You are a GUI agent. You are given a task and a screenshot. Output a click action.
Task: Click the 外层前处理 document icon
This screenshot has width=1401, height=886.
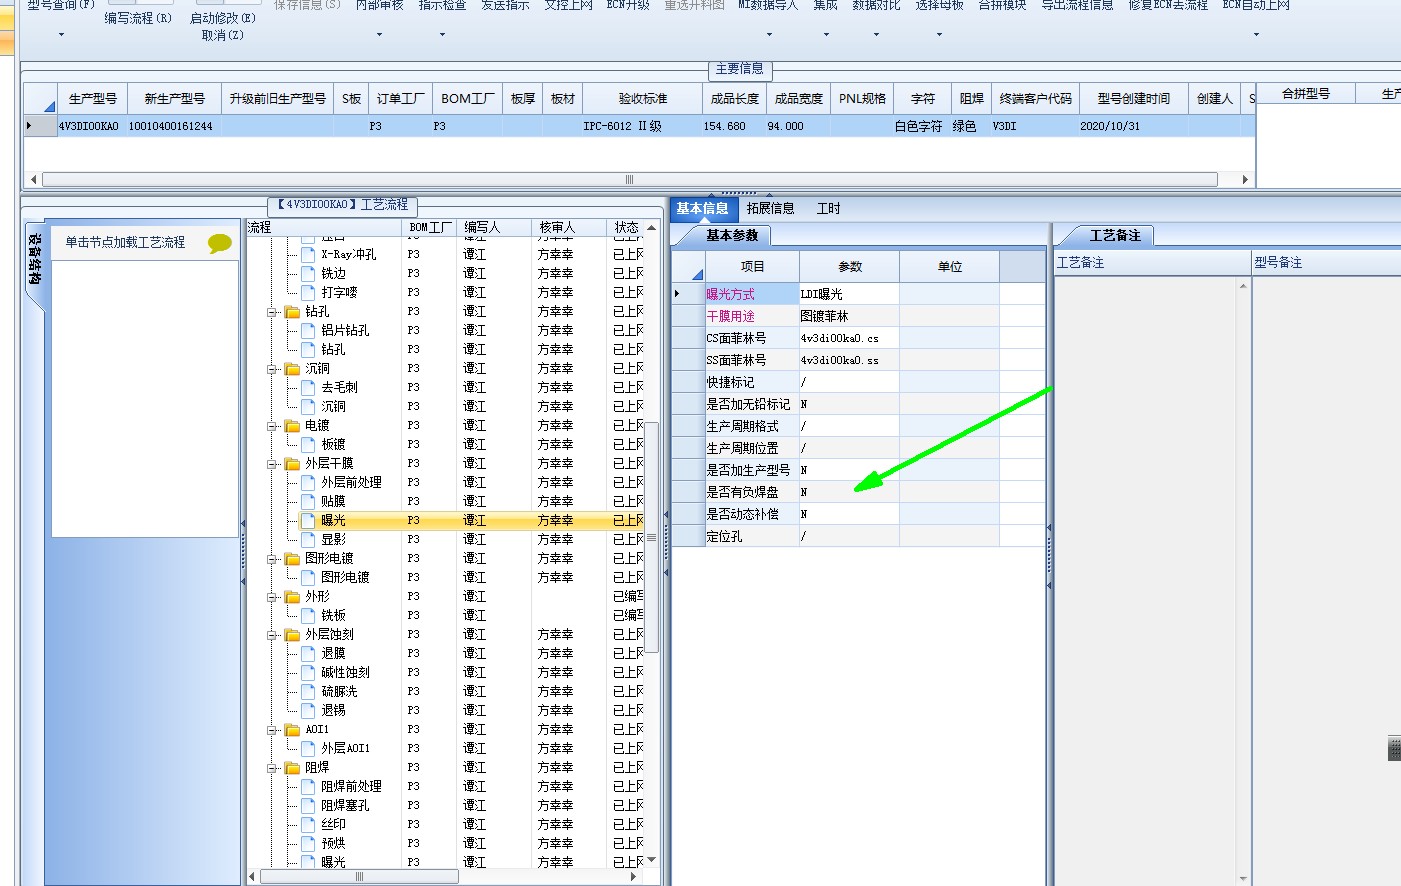click(308, 483)
